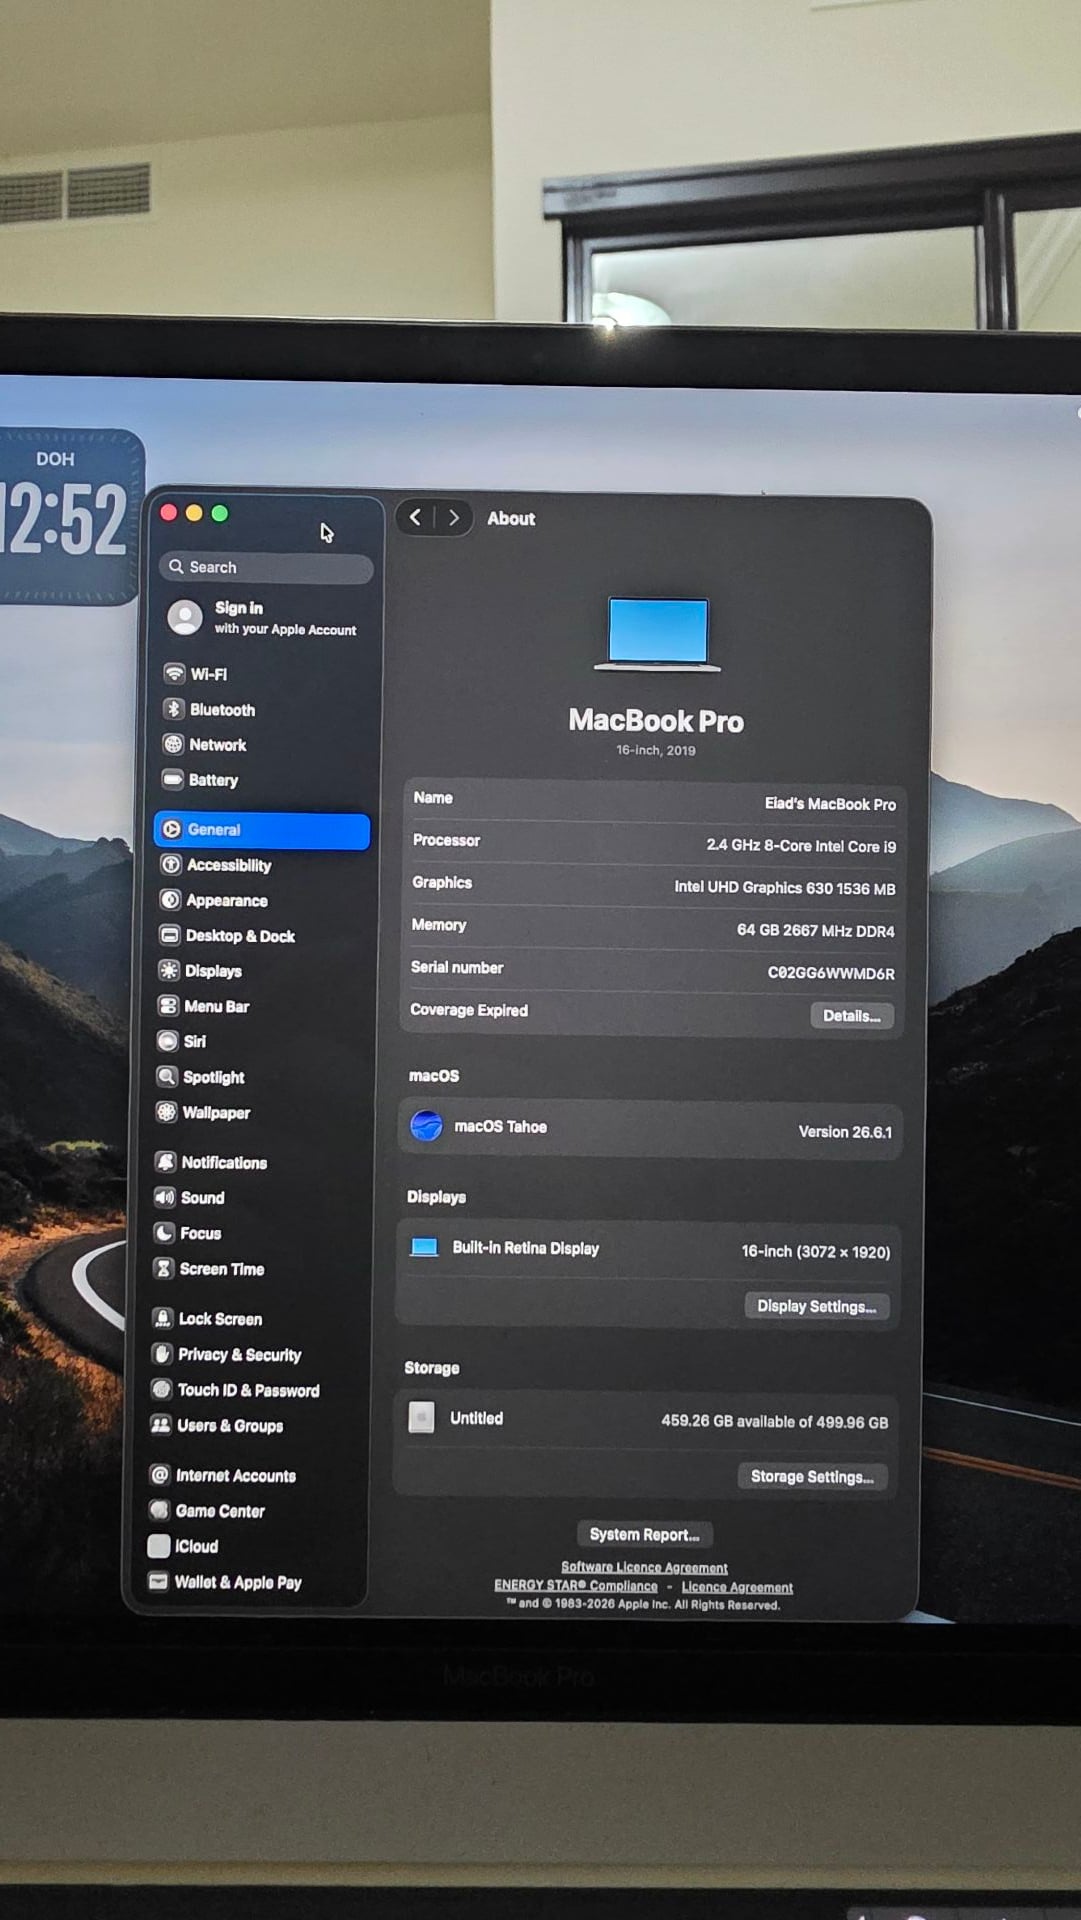Image resolution: width=1081 pixels, height=1920 pixels.
Task: Click the DOH clock widget on desktop
Action: click(68, 517)
